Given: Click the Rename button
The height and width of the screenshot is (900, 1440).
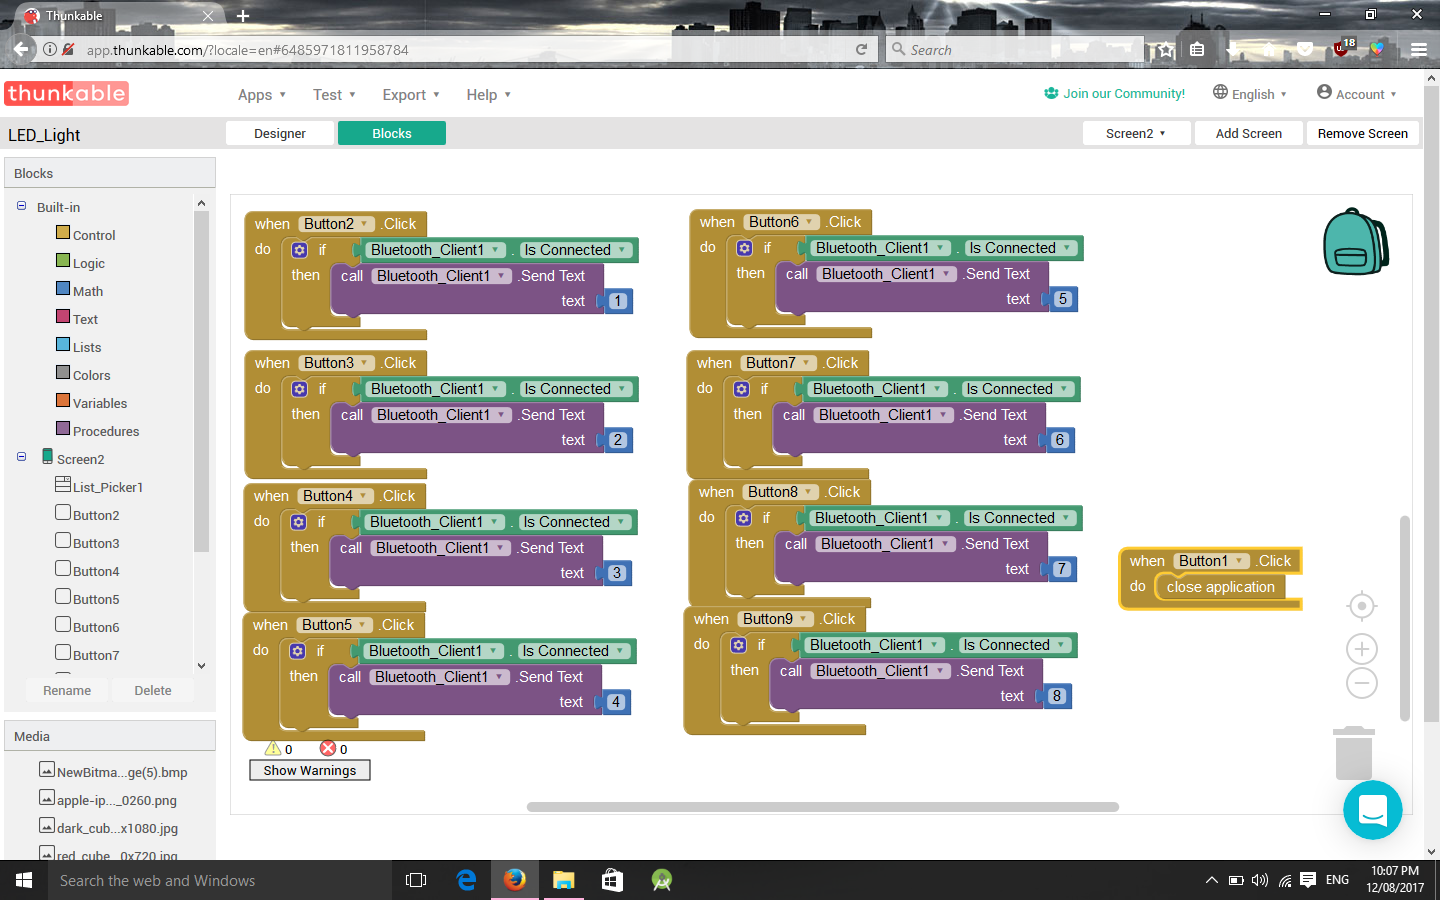Looking at the screenshot, I should coord(67,690).
